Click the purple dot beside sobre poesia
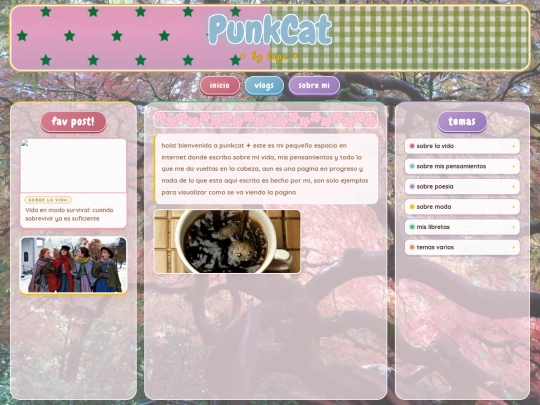The image size is (540, 405). 412,187
